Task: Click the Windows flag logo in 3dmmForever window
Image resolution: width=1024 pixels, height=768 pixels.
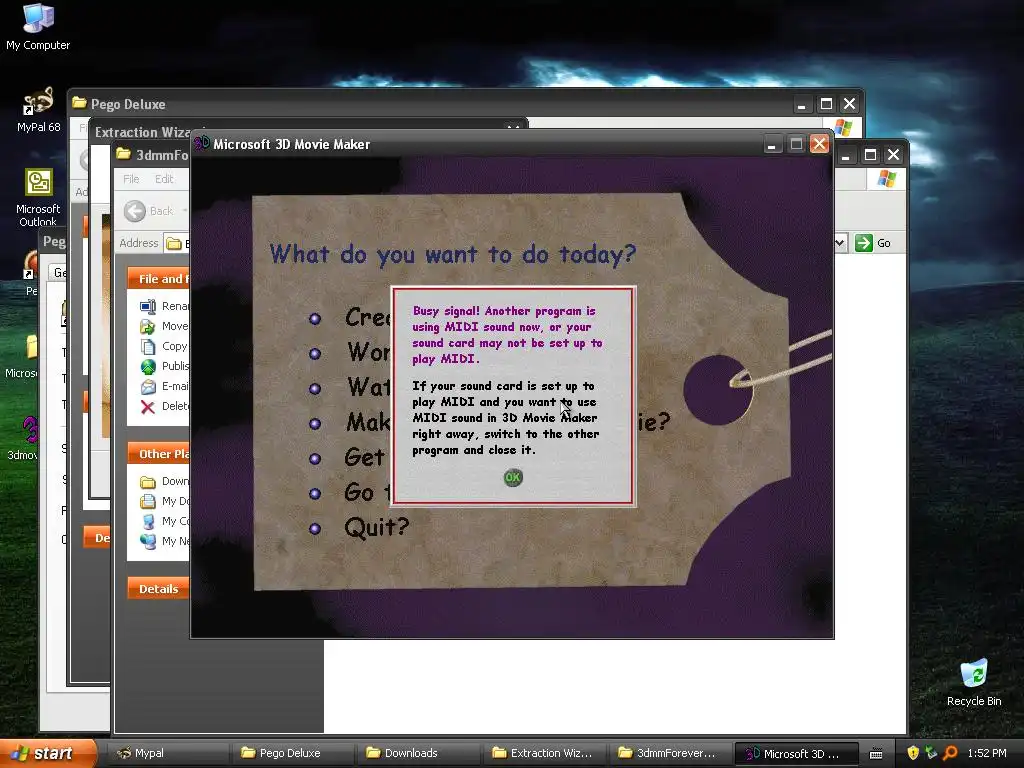Action: tap(886, 178)
